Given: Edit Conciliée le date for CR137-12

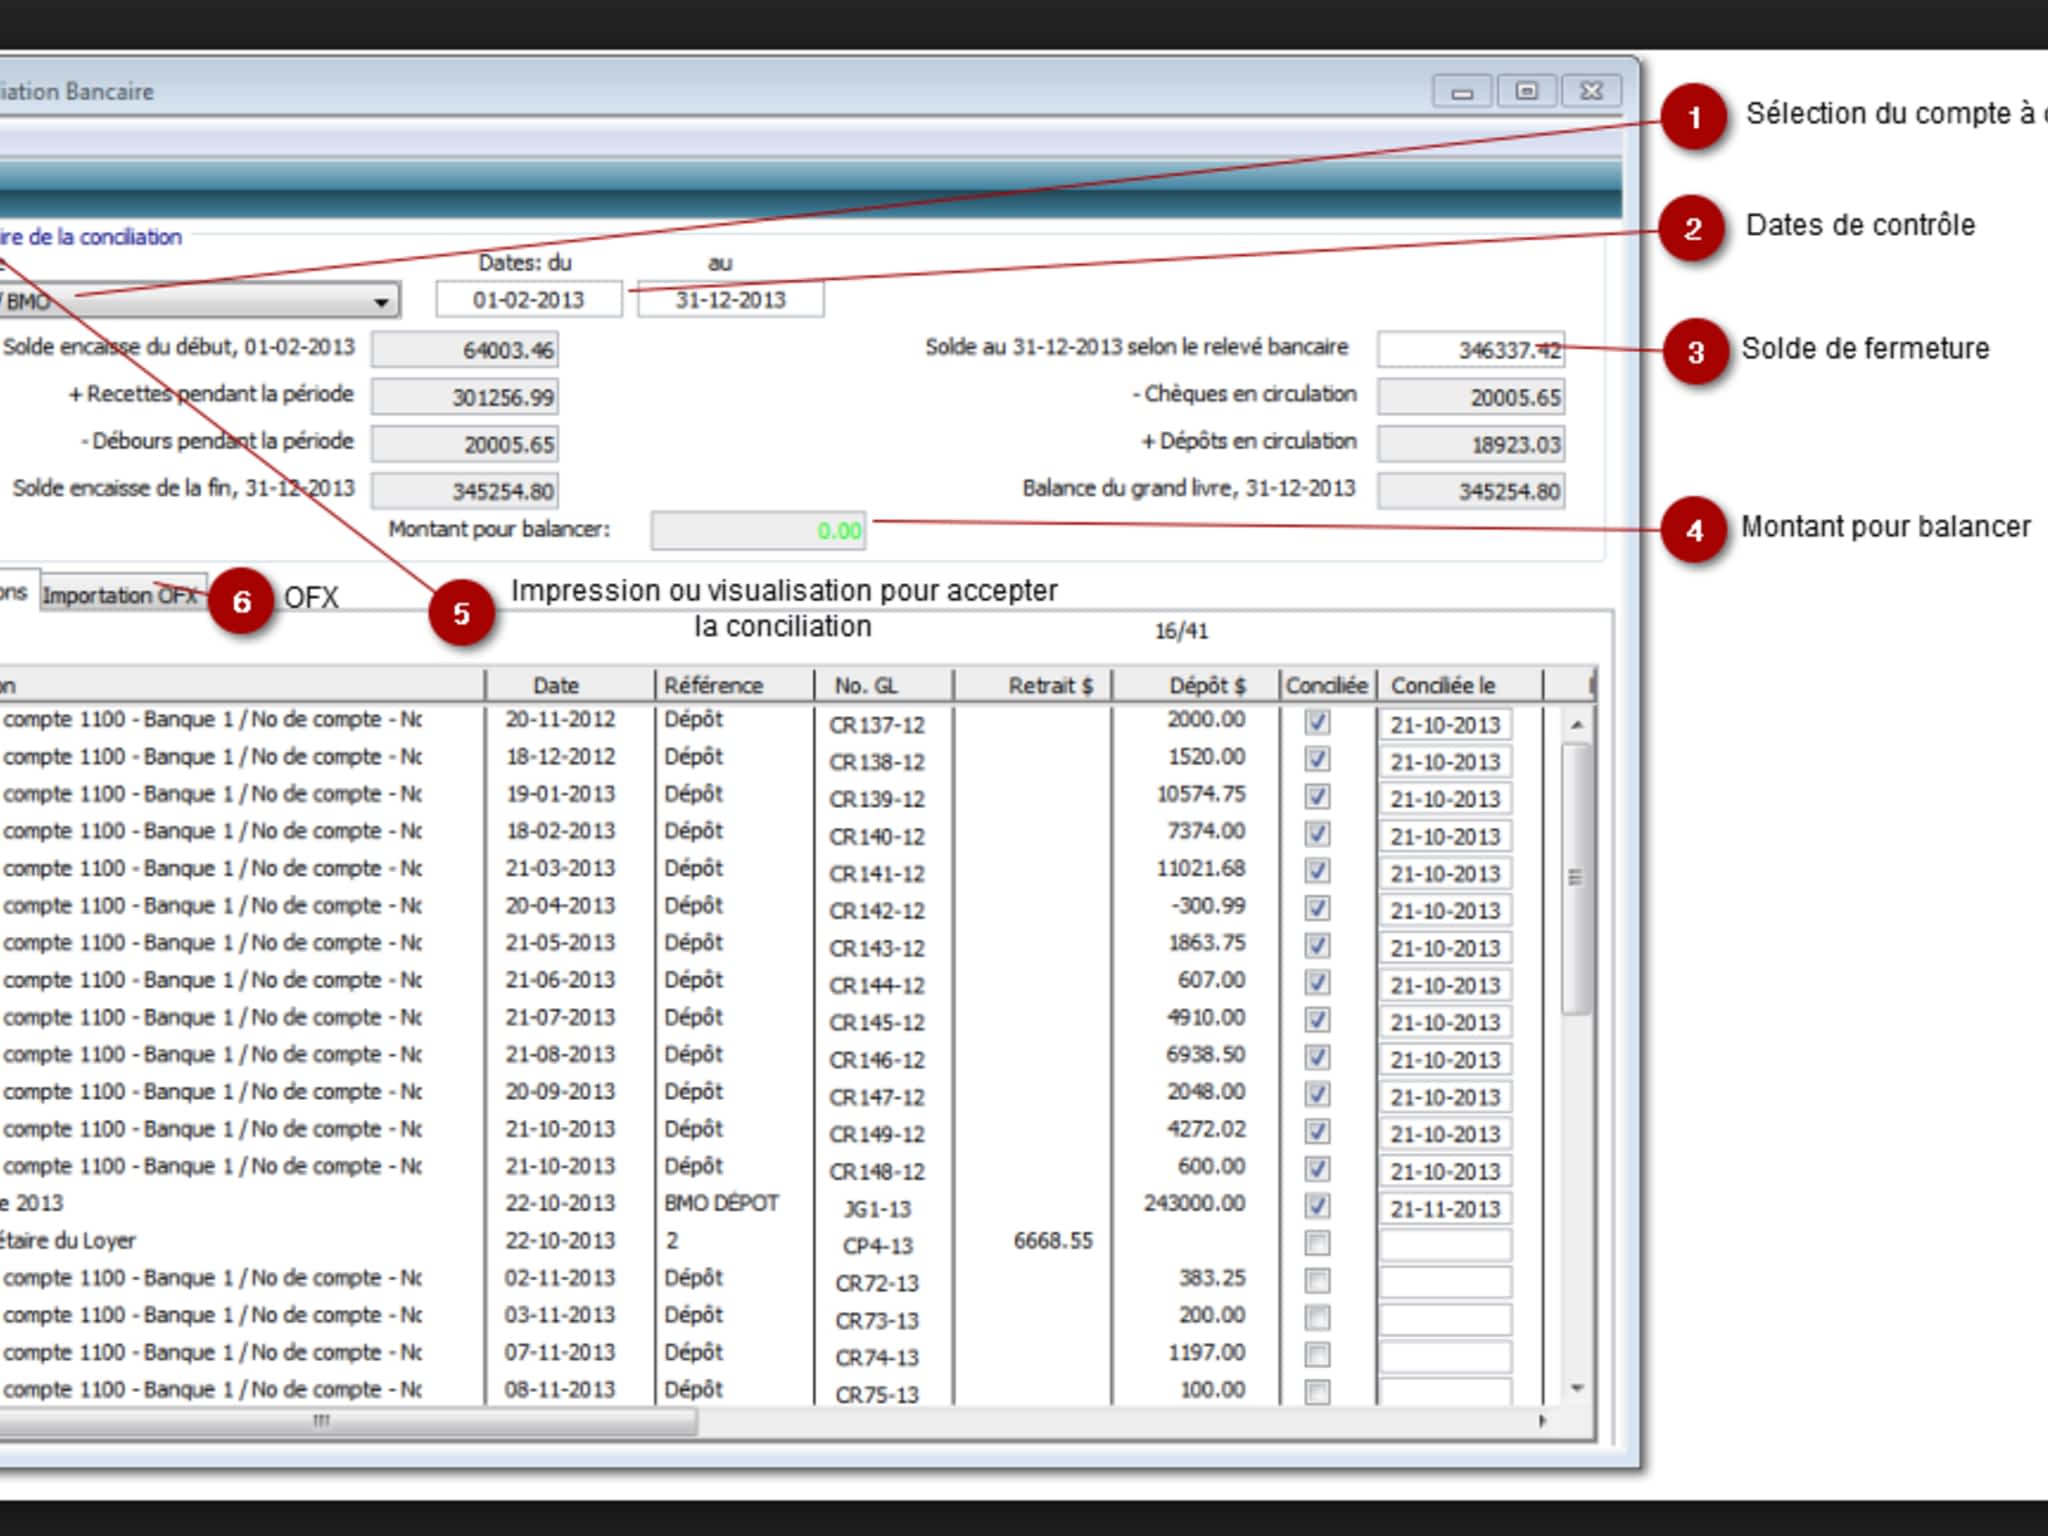Looking at the screenshot, I should coord(1446,724).
